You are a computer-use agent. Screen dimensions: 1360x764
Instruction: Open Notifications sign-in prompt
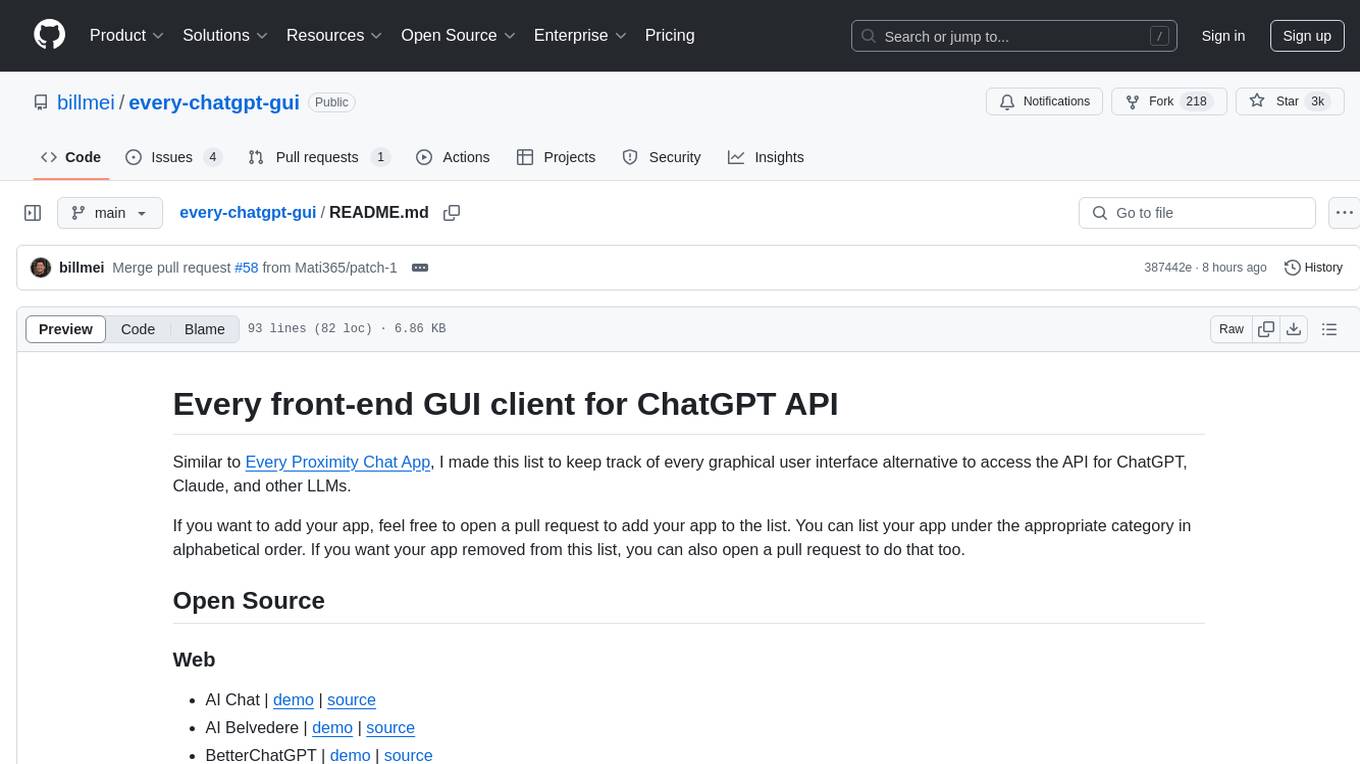(1045, 102)
